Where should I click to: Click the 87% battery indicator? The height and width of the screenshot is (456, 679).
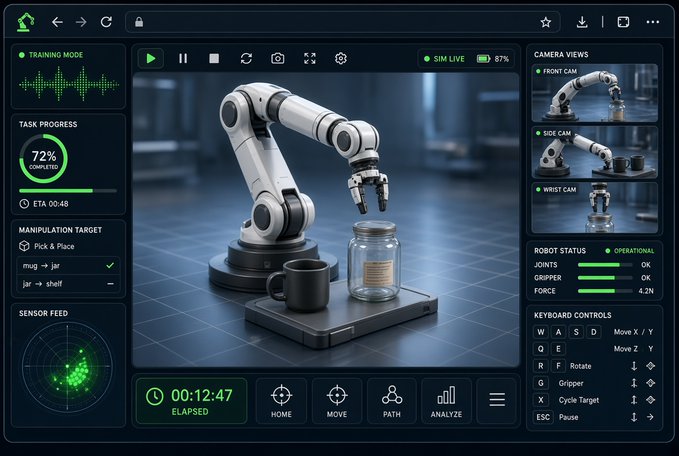pos(493,59)
